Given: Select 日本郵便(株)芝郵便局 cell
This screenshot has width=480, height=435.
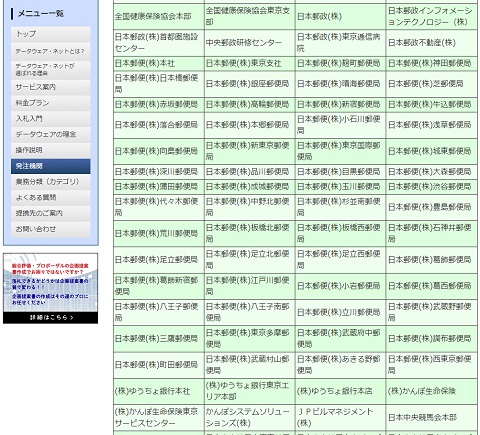Looking at the screenshot, I should click(432, 84).
